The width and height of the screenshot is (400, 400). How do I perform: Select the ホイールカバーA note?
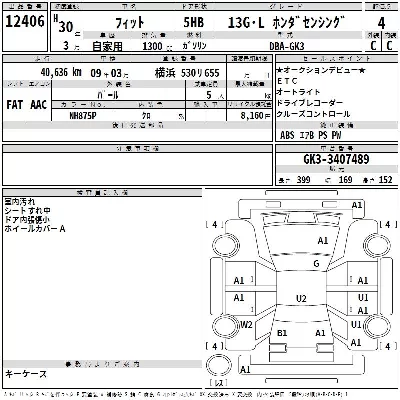(35, 229)
